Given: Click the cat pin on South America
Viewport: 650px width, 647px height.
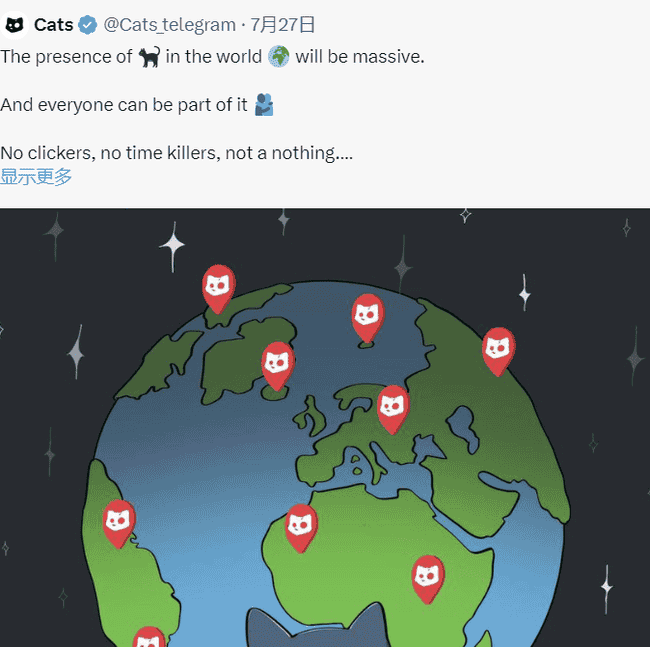Looking at the screenshot, I should click(x=119, y=524).
